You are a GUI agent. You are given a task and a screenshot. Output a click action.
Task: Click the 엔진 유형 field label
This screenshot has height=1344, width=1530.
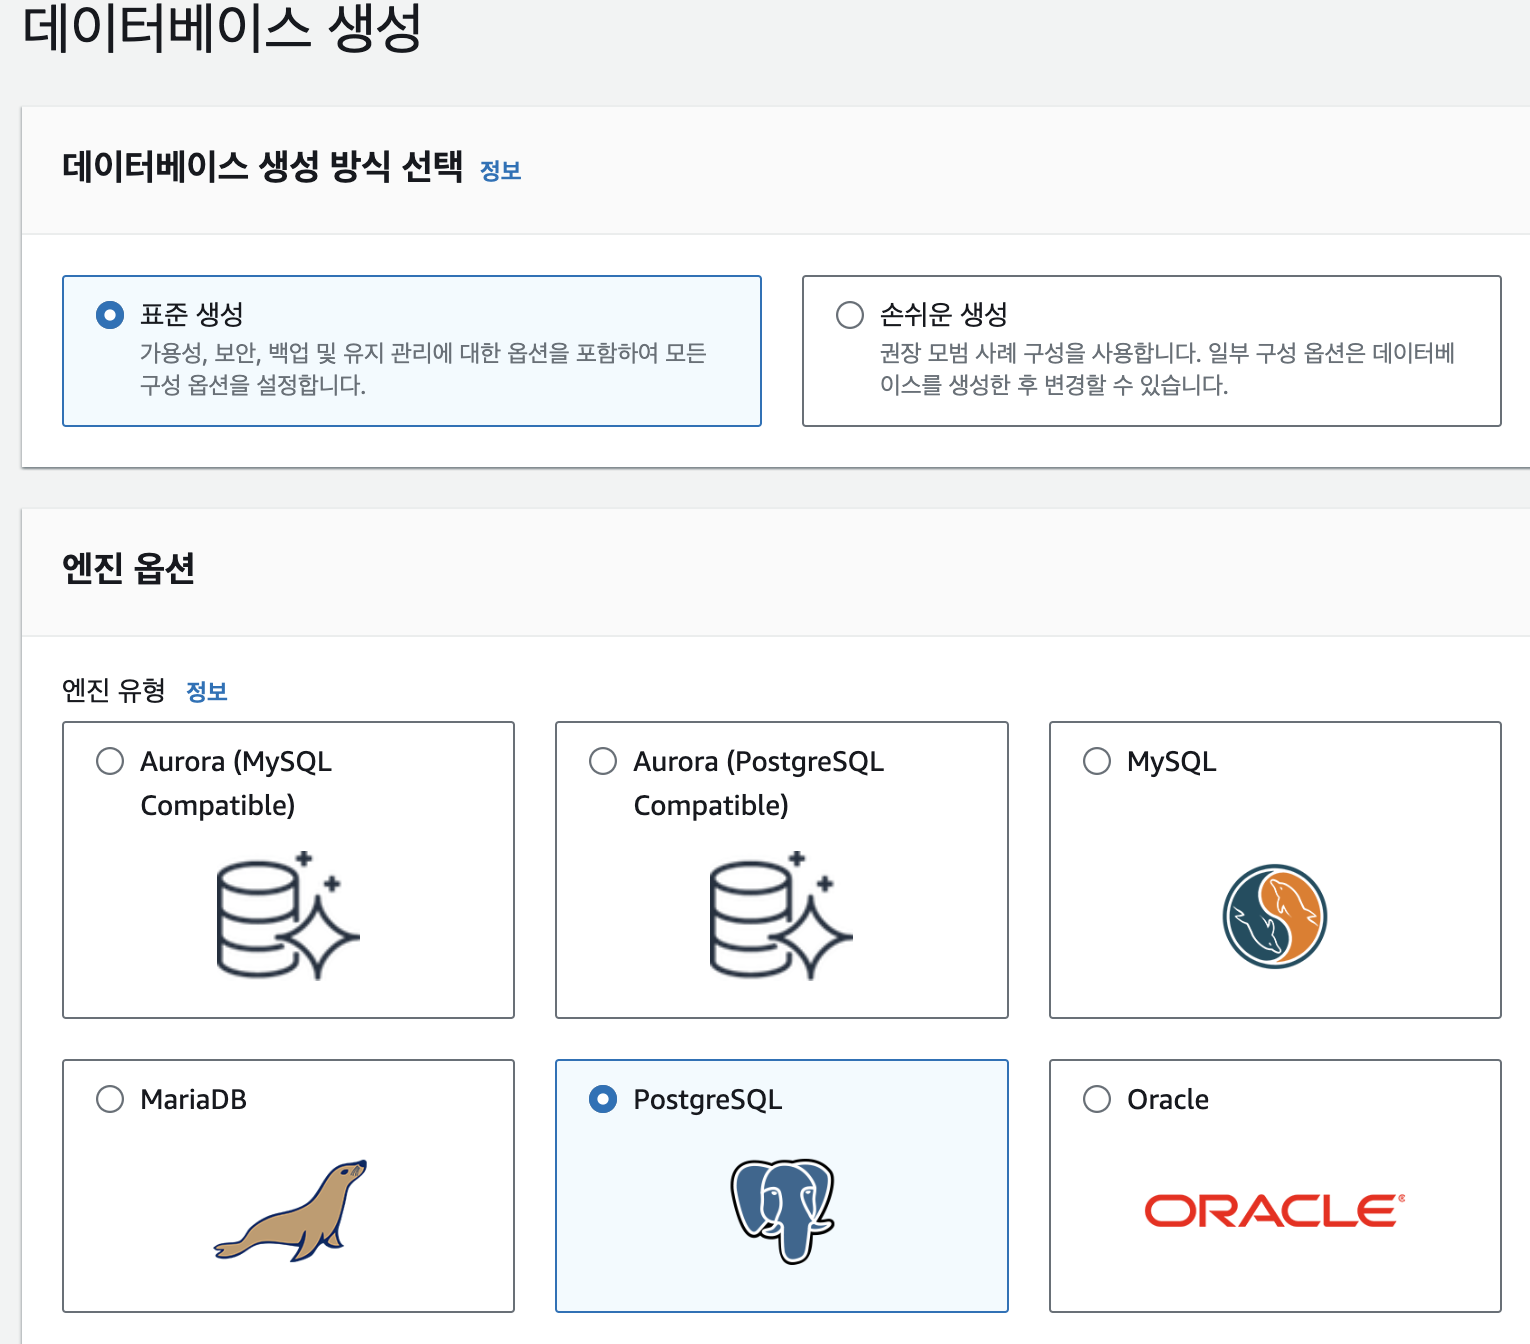tap(114, 691)
